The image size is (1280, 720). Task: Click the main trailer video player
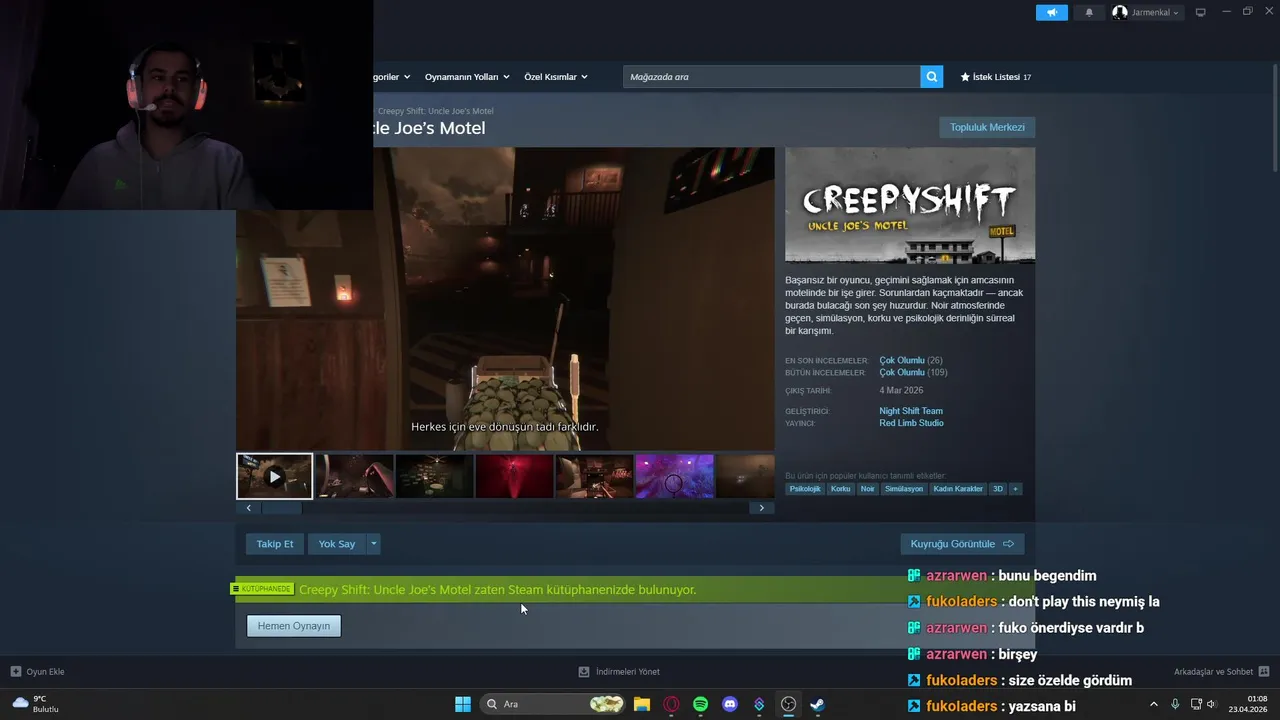[x=505, y=299]
